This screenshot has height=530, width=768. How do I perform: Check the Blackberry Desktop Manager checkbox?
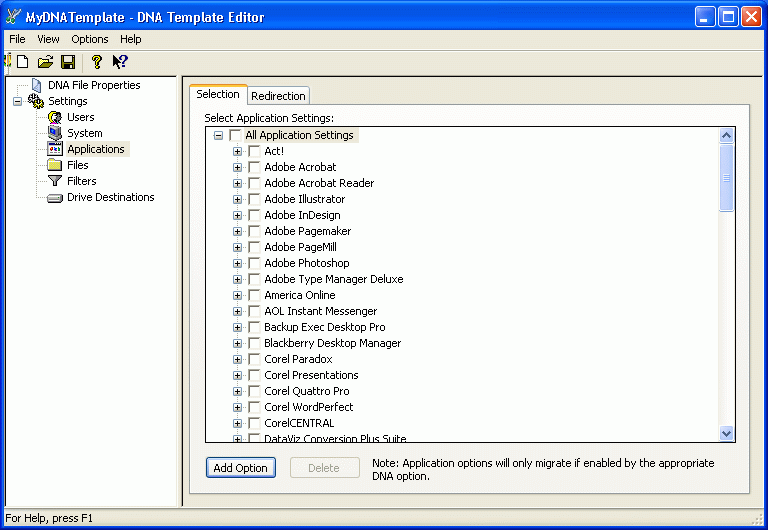pos(254,343)
